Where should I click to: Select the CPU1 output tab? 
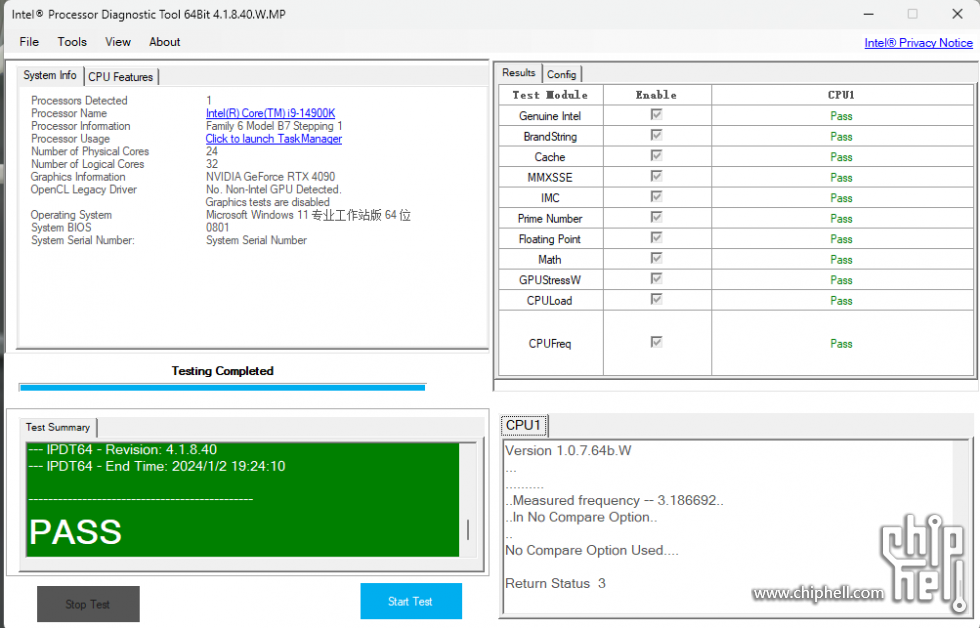click(524, 425)
